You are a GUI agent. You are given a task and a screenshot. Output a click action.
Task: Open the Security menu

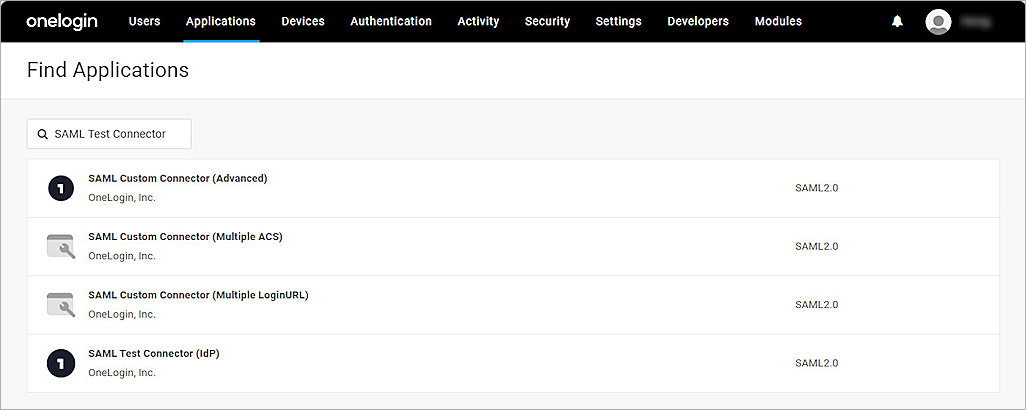(x=547, y=21)
